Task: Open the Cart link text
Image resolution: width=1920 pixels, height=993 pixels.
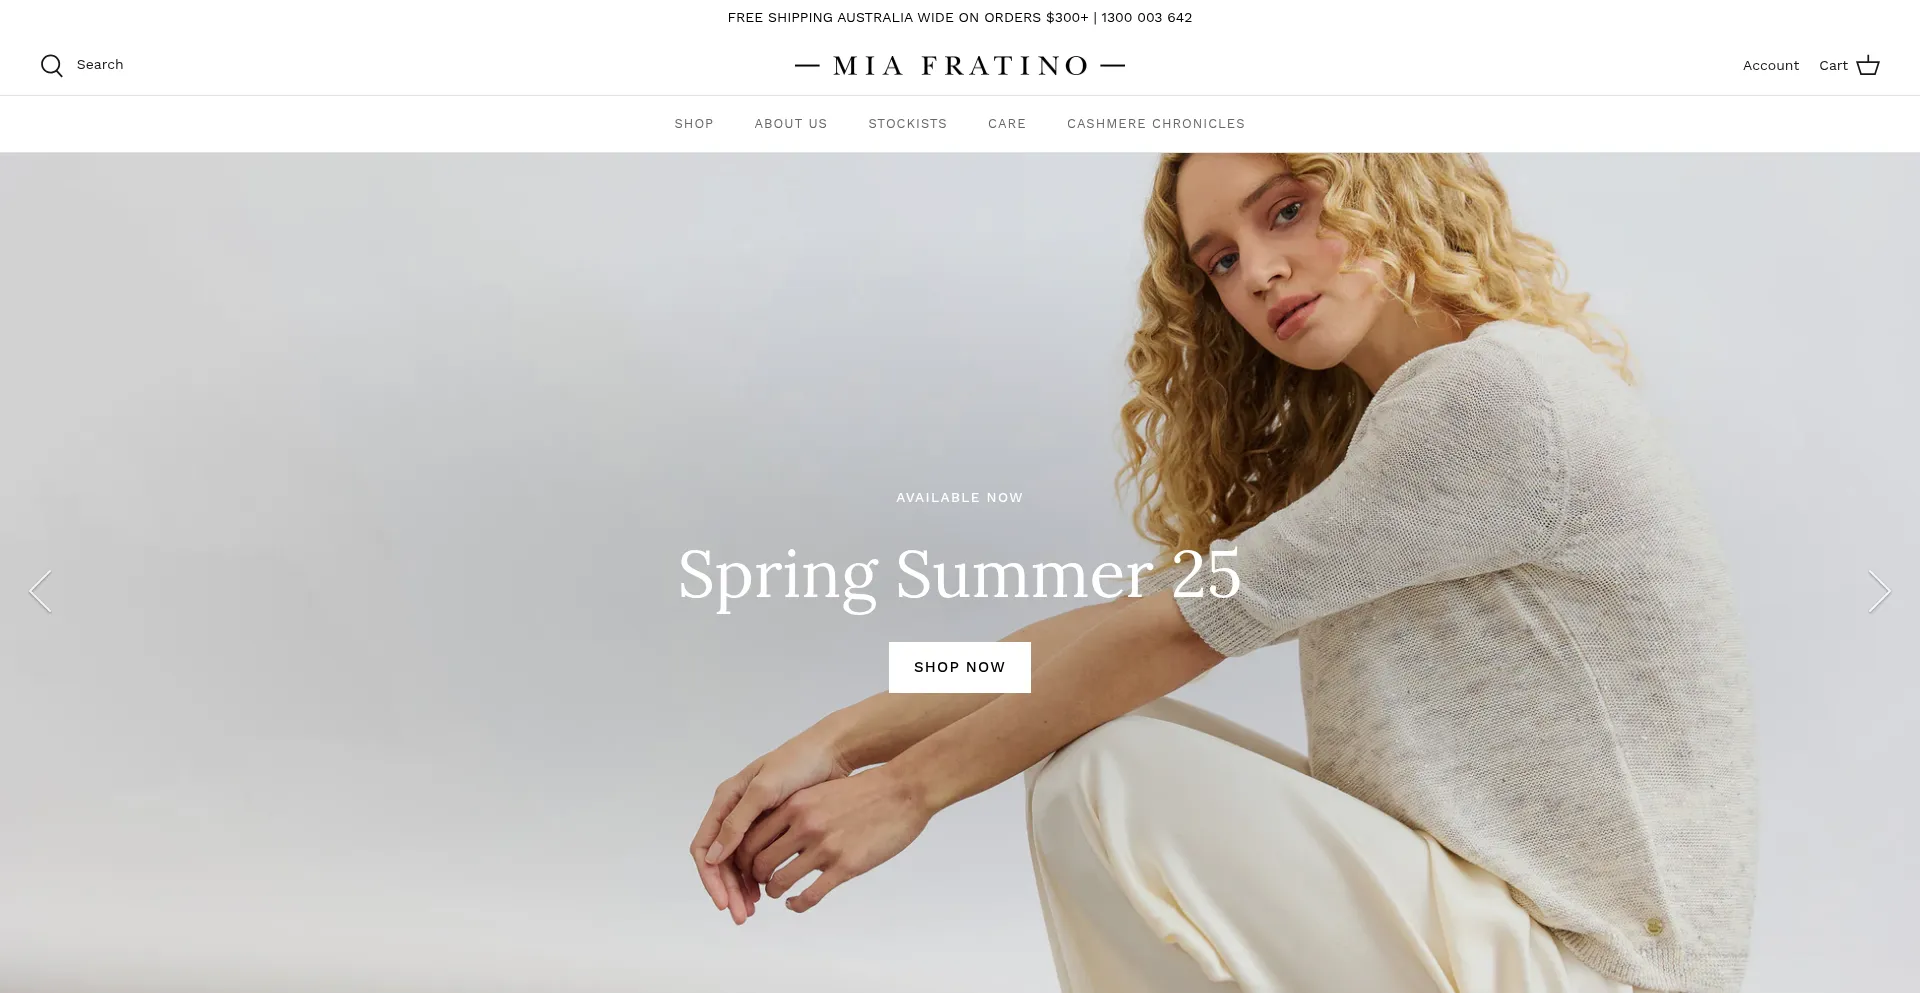Action: coord(1833,66)
